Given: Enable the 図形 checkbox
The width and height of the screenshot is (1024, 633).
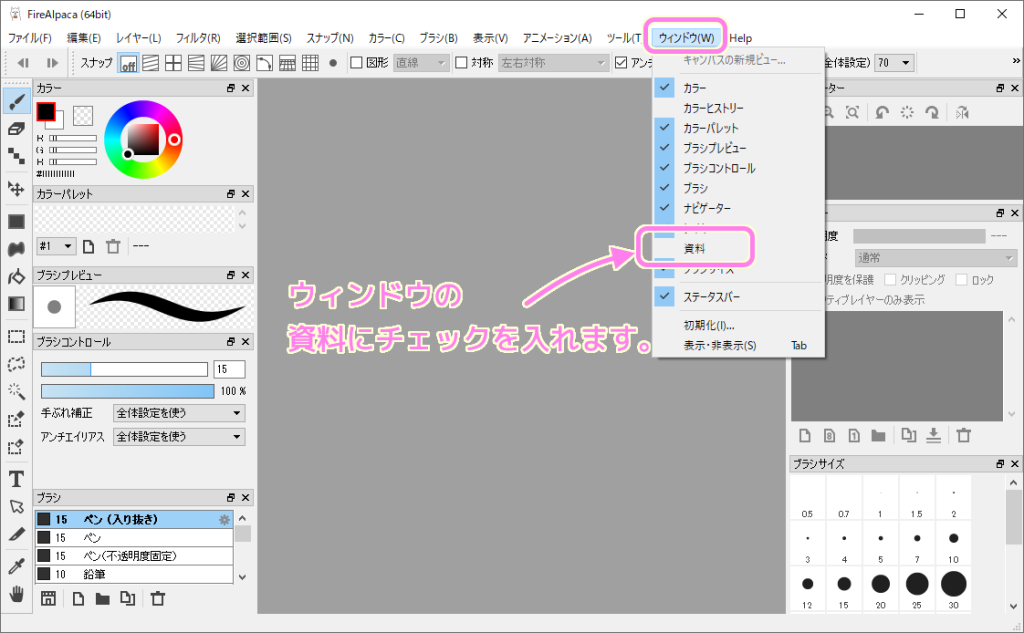Looking at the screenshot, I should point(356,62).
